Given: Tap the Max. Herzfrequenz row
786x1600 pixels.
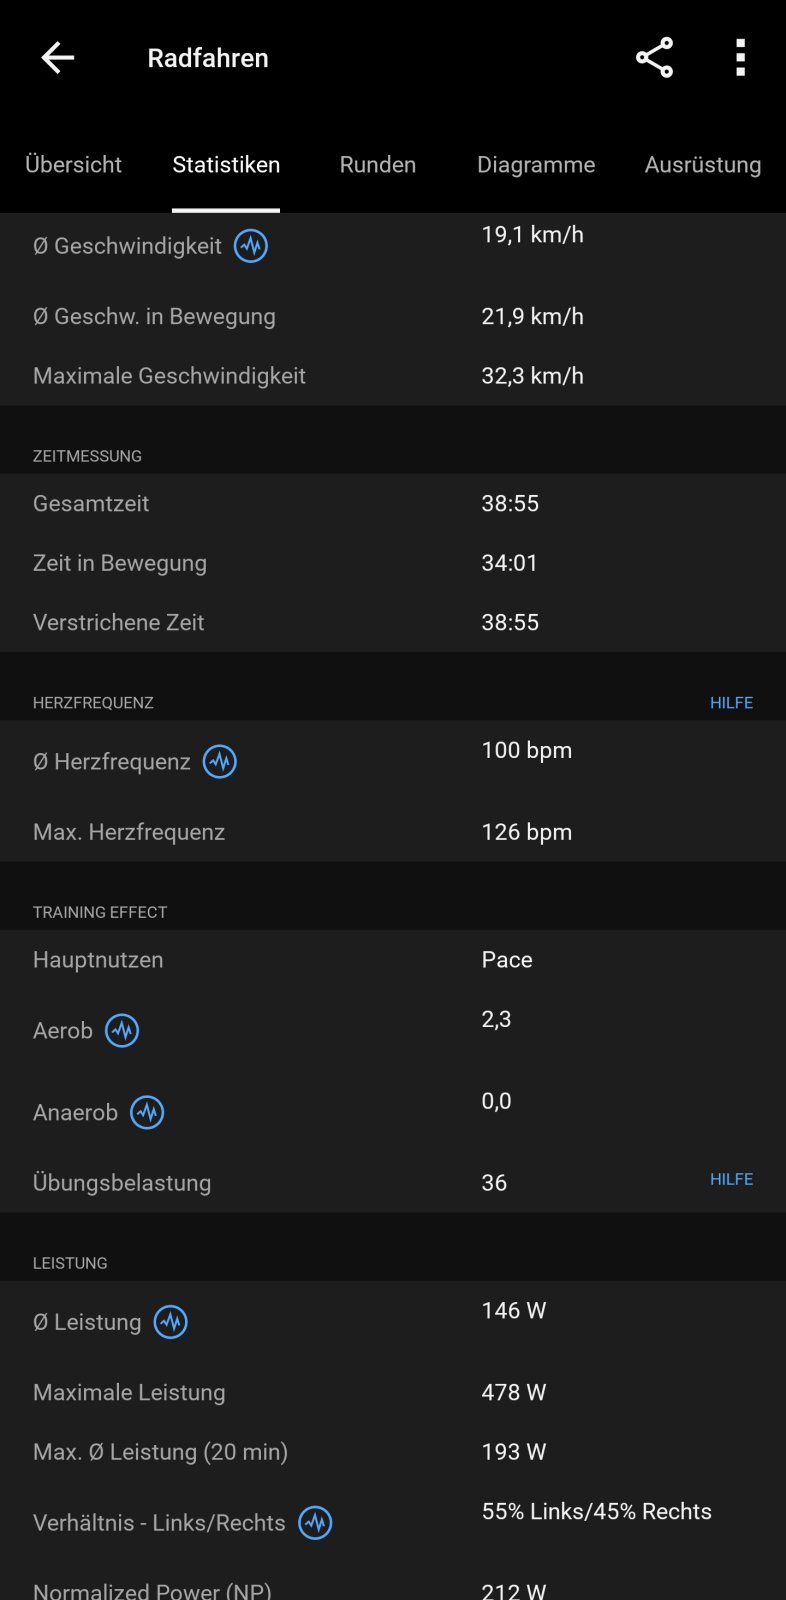Looking at the screenshot, I should (393, 832).
